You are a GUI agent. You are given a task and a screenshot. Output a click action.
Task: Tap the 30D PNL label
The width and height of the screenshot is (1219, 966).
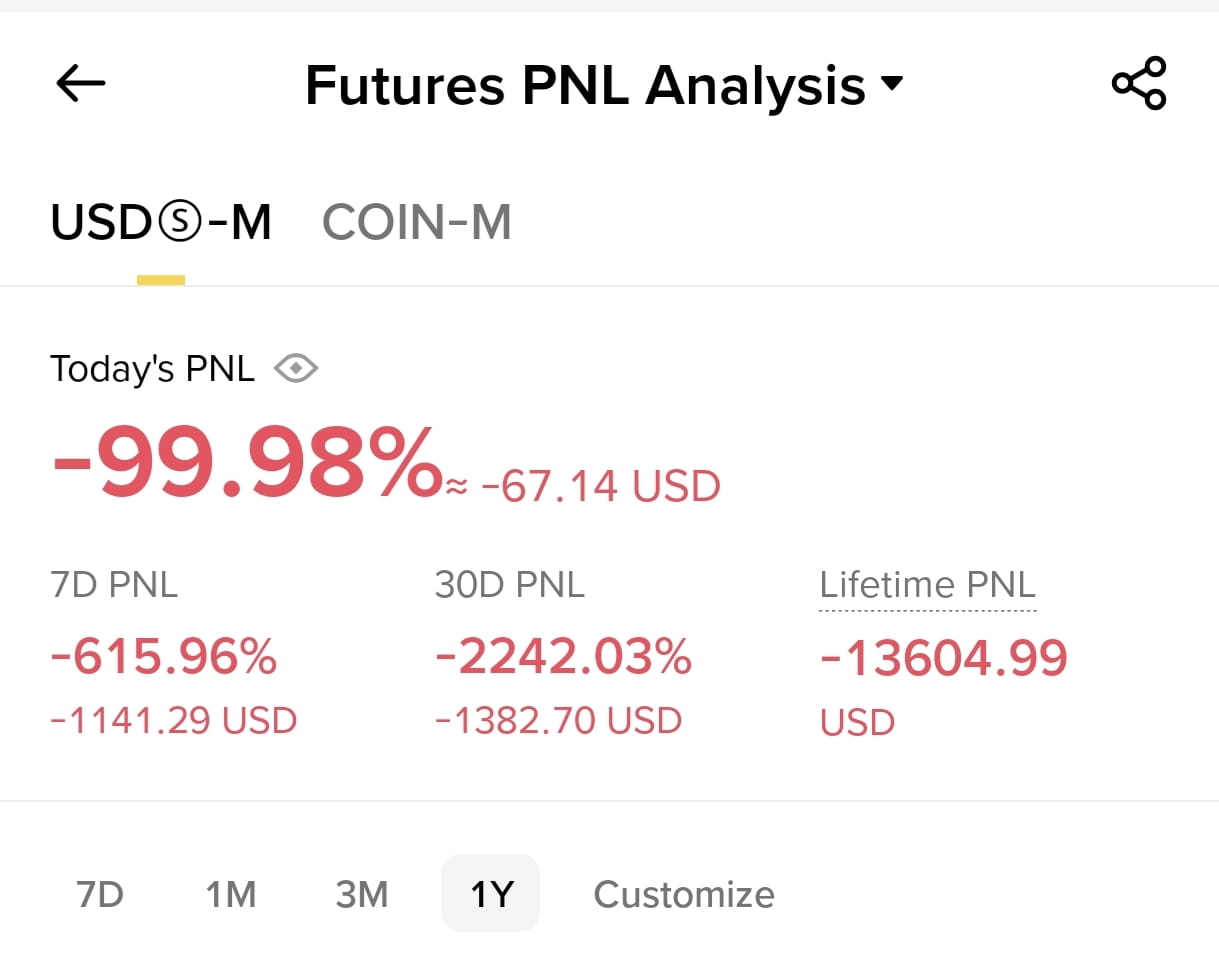click(510, 585)
